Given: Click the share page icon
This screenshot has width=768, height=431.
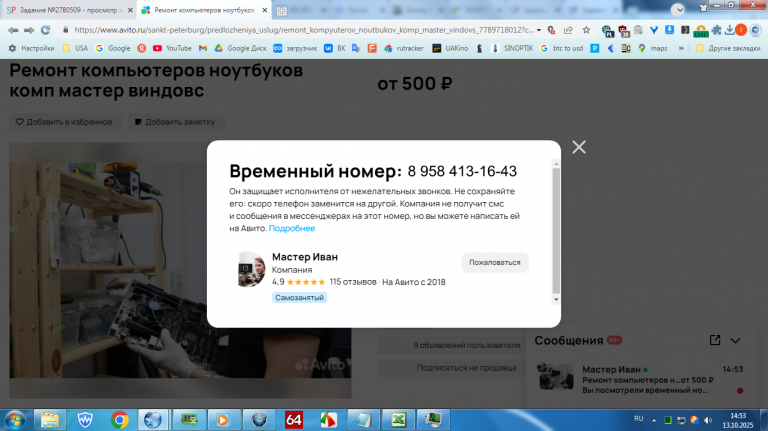Looking at the screenshot, I should coord(568,30).
